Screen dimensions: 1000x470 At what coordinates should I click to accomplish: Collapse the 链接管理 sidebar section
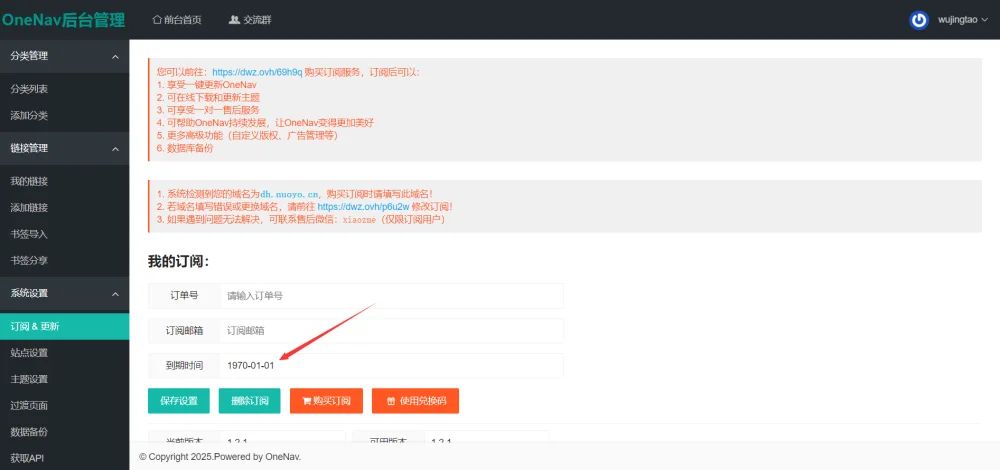click(x=64, y=148)
